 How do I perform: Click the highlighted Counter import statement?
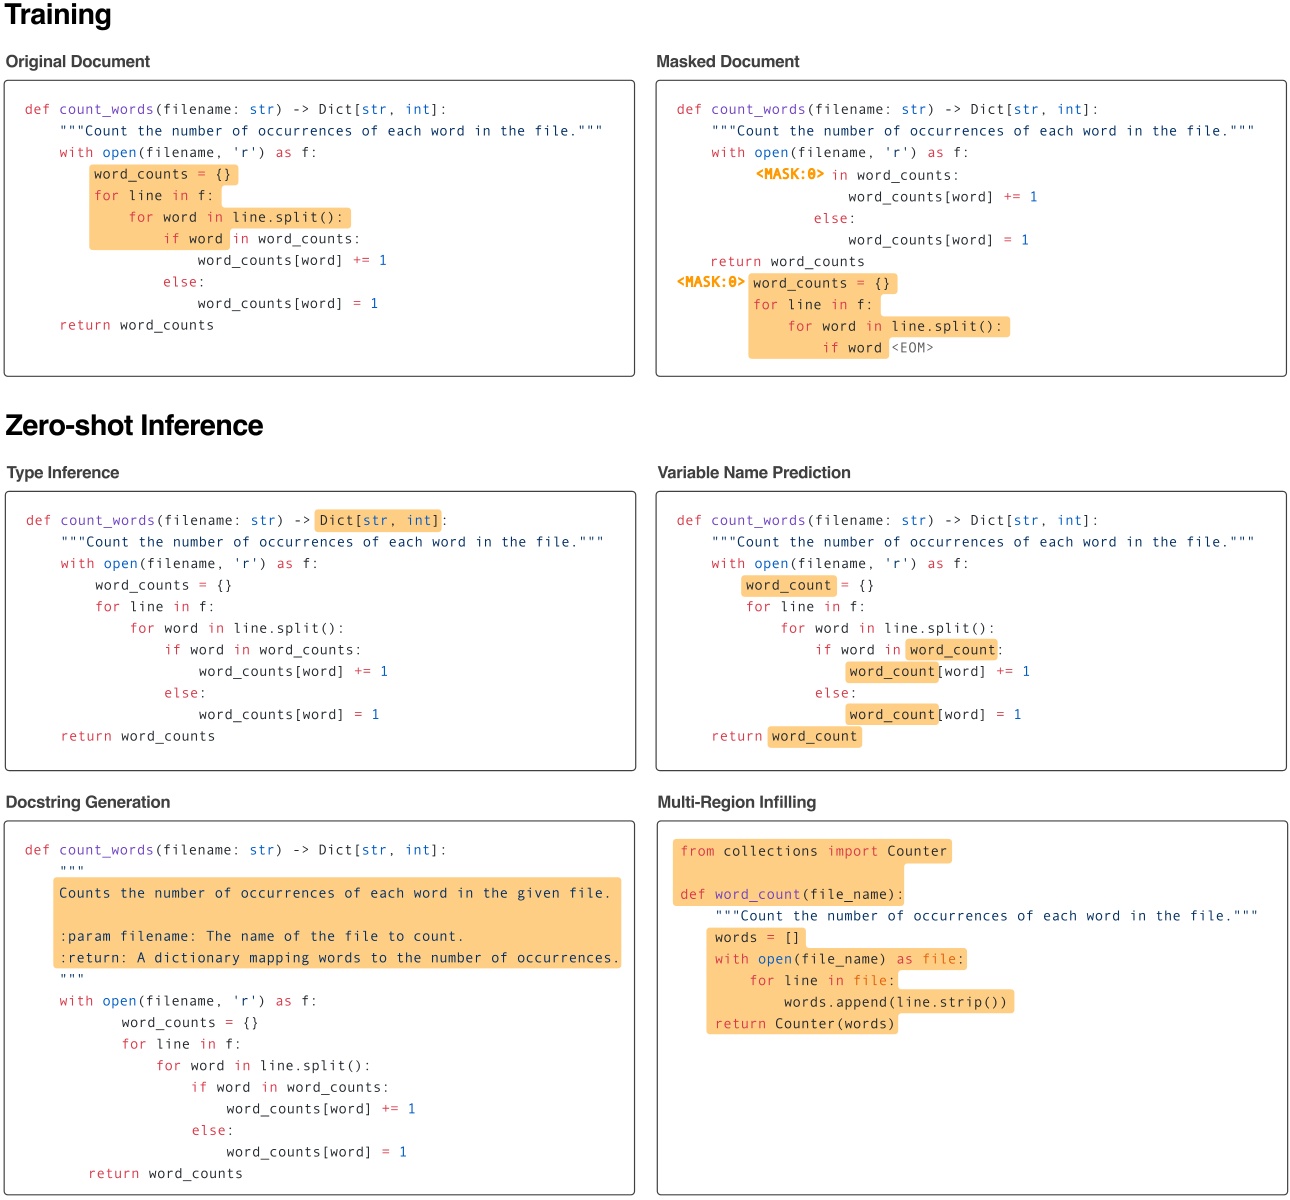(x=812, y=851)
